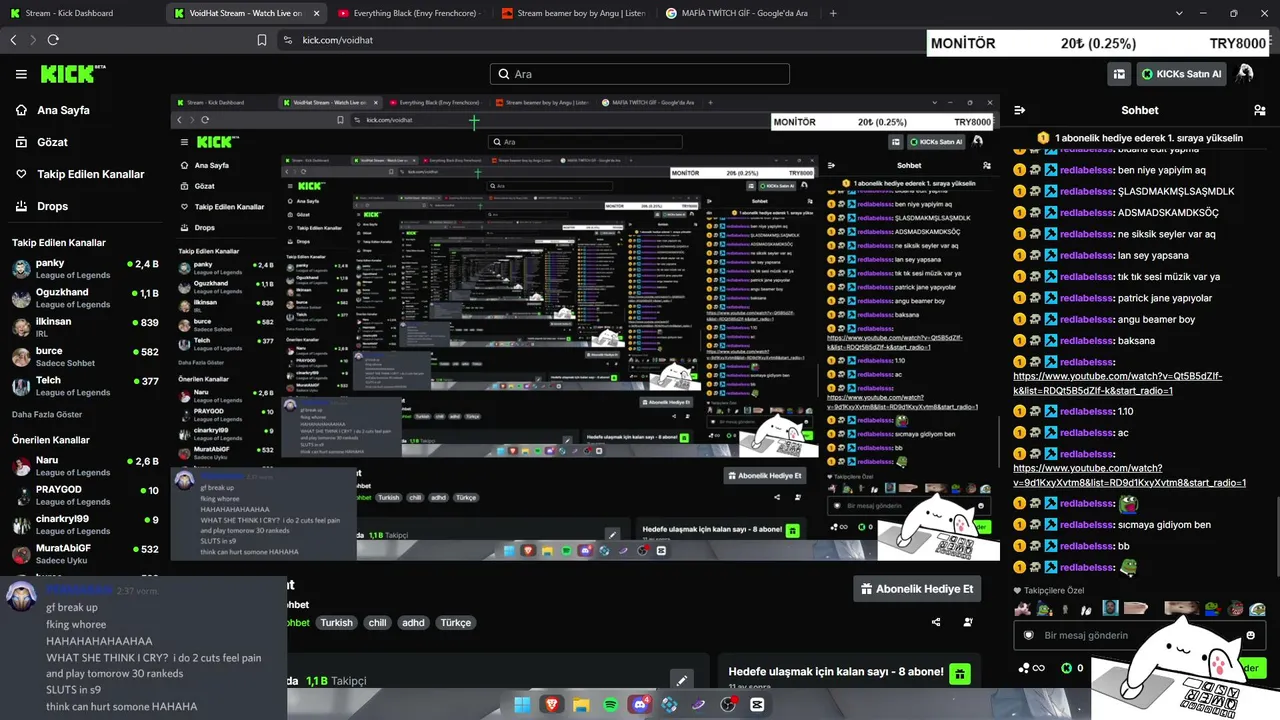Open the browser tab search chevron

pos(1179,13)
